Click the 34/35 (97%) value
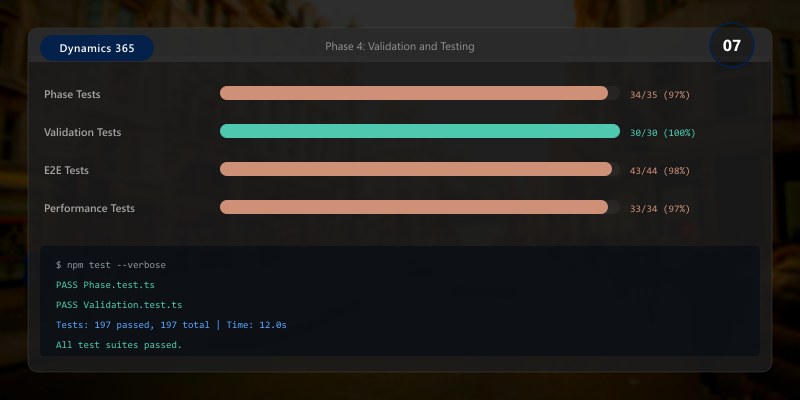 click(660, 95)
